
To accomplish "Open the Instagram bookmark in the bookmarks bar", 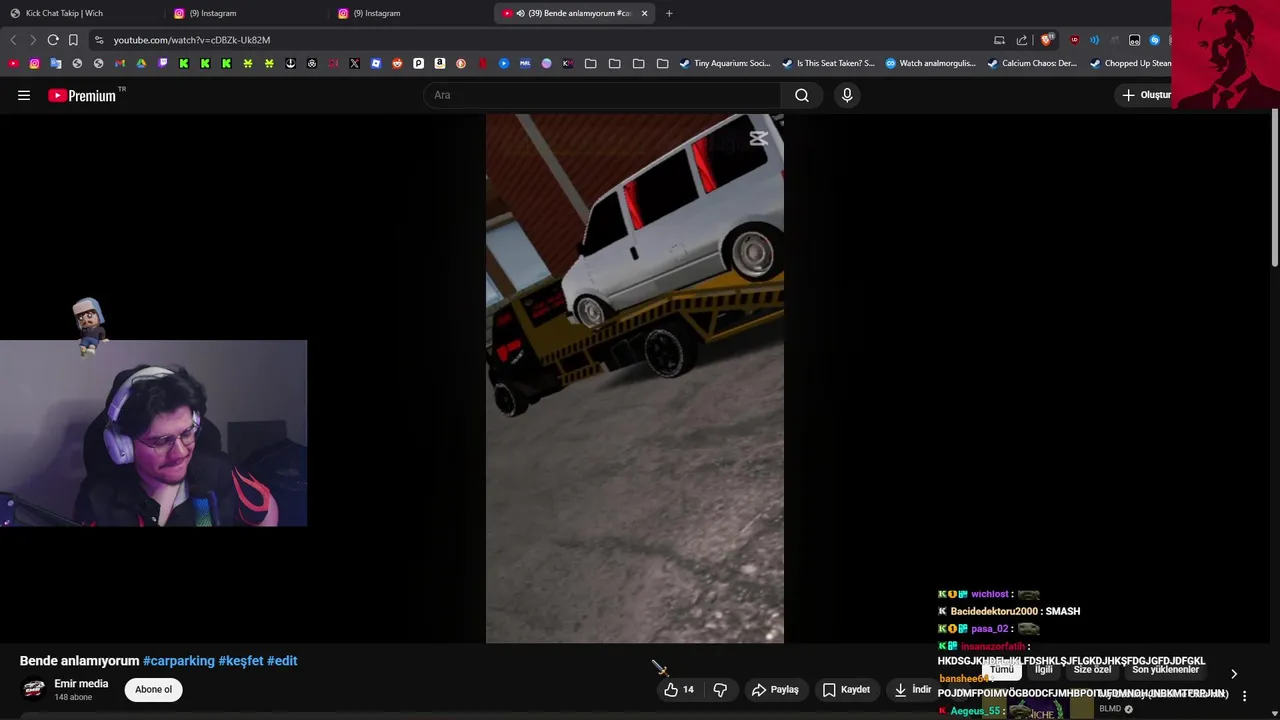I will point(34,63).
